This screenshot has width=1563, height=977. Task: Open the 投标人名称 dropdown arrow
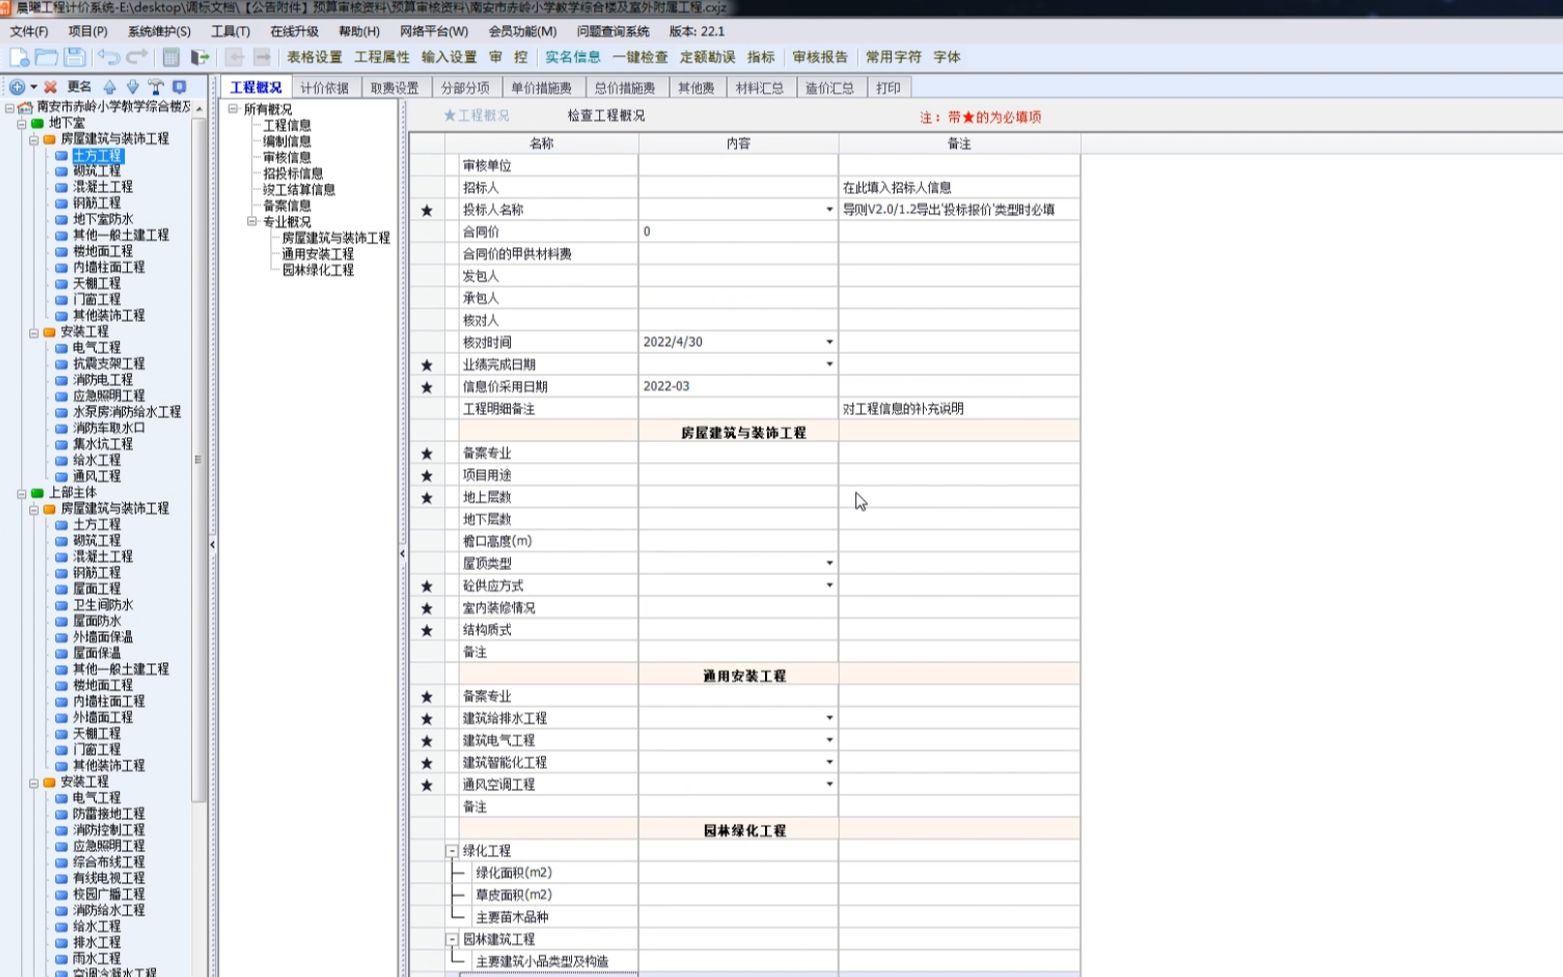(829, 210)
